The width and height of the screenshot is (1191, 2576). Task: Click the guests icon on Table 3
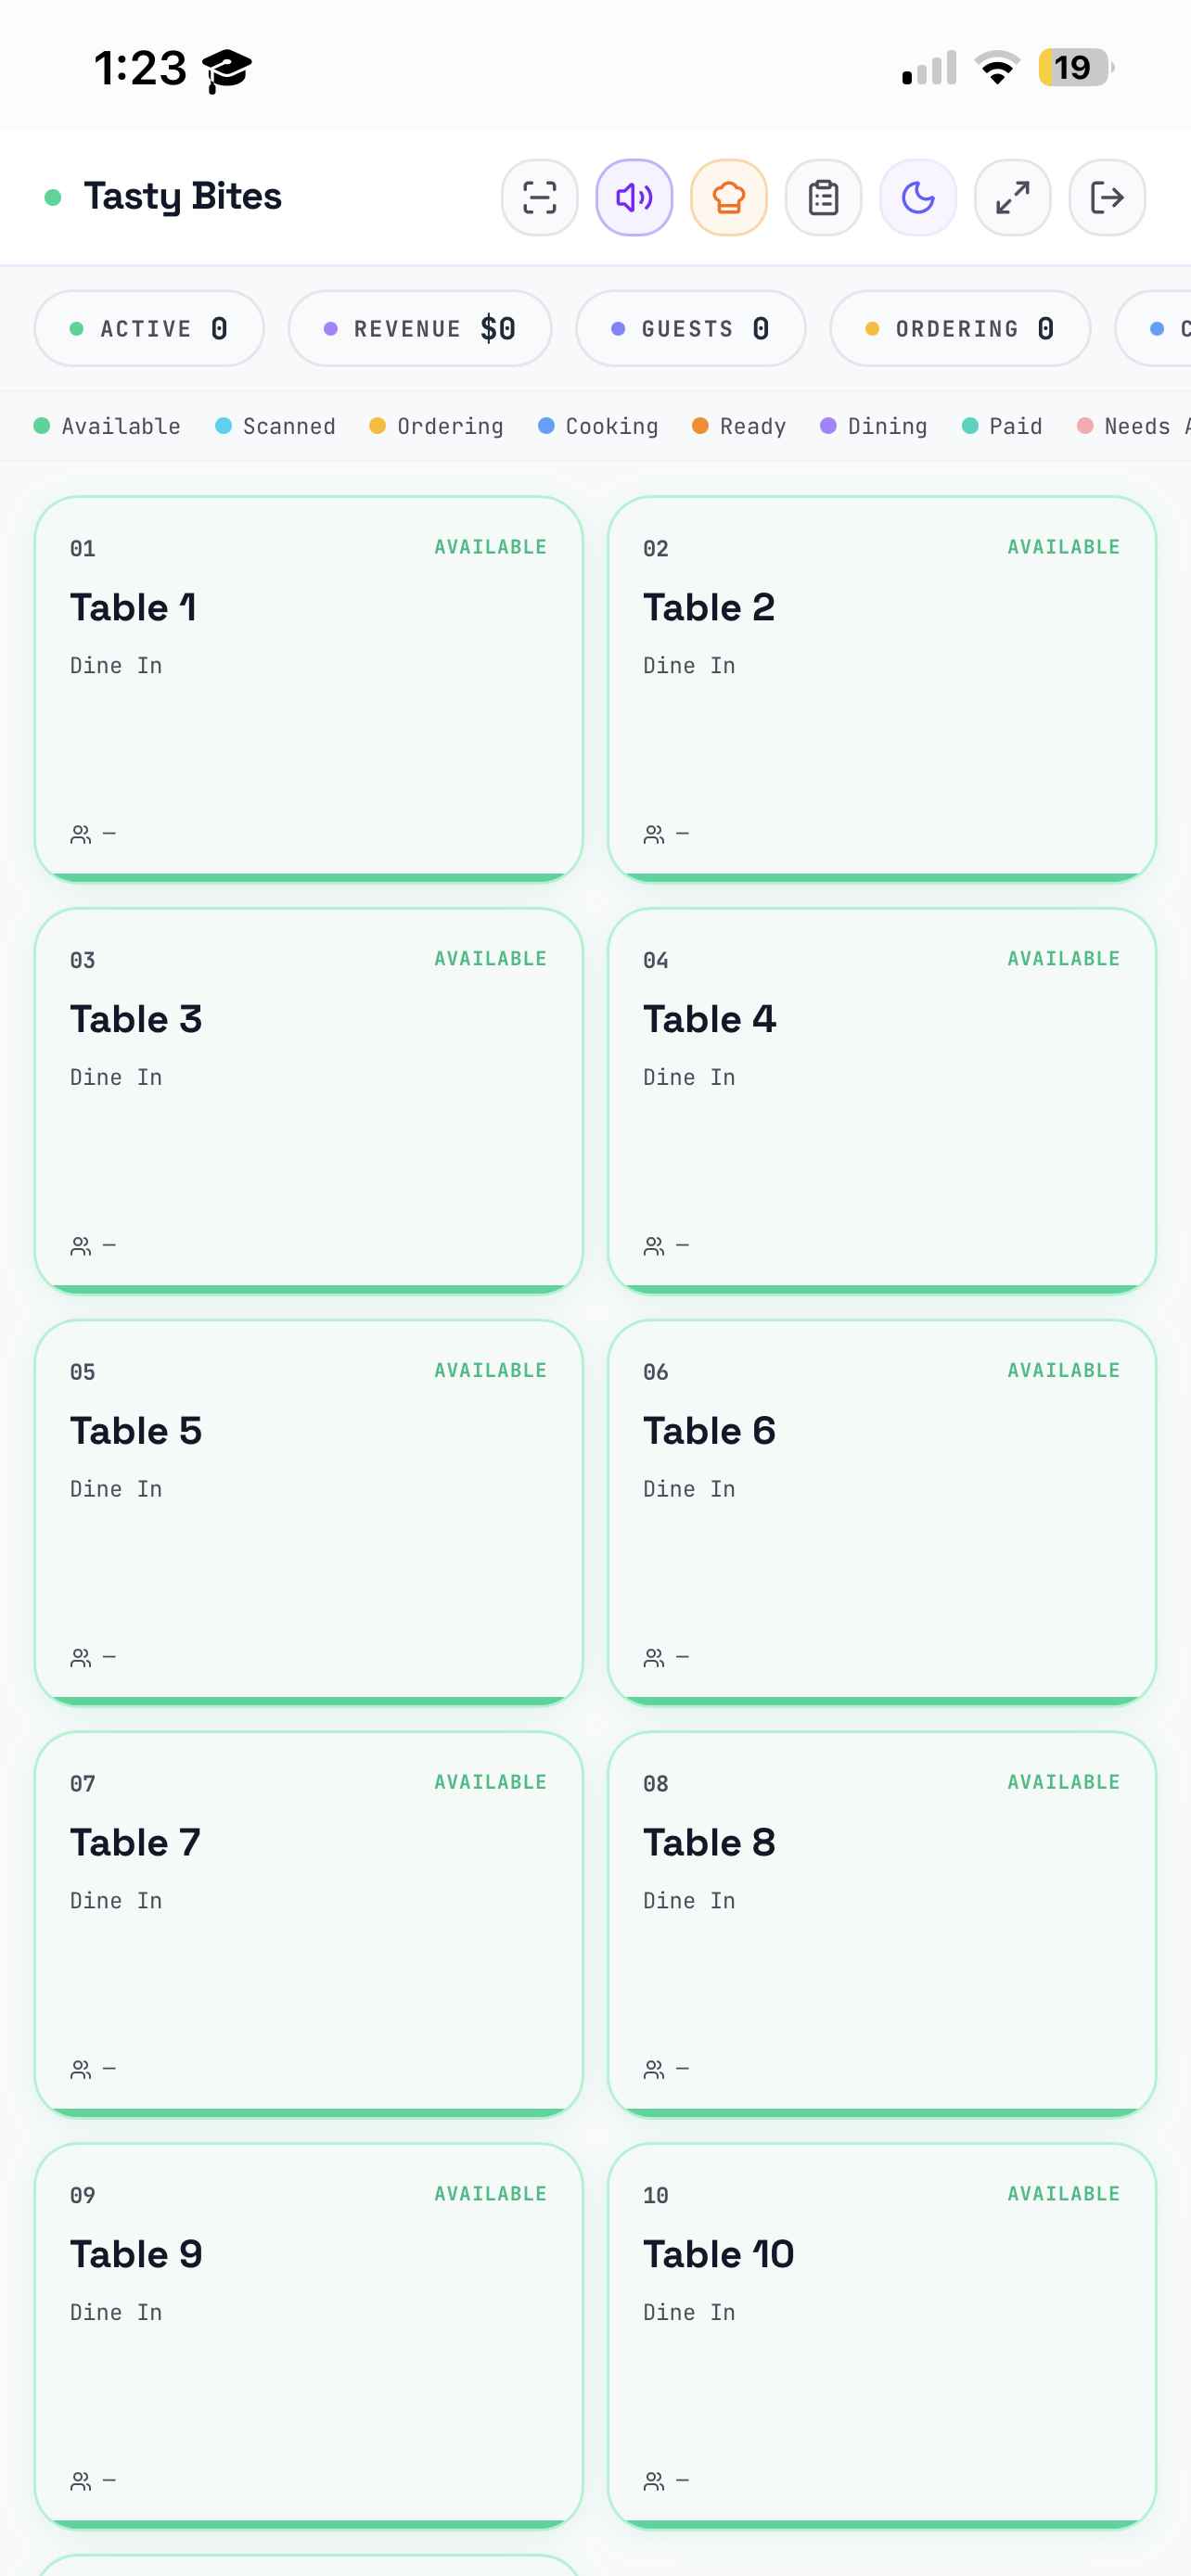click(x=81, y=1246)
